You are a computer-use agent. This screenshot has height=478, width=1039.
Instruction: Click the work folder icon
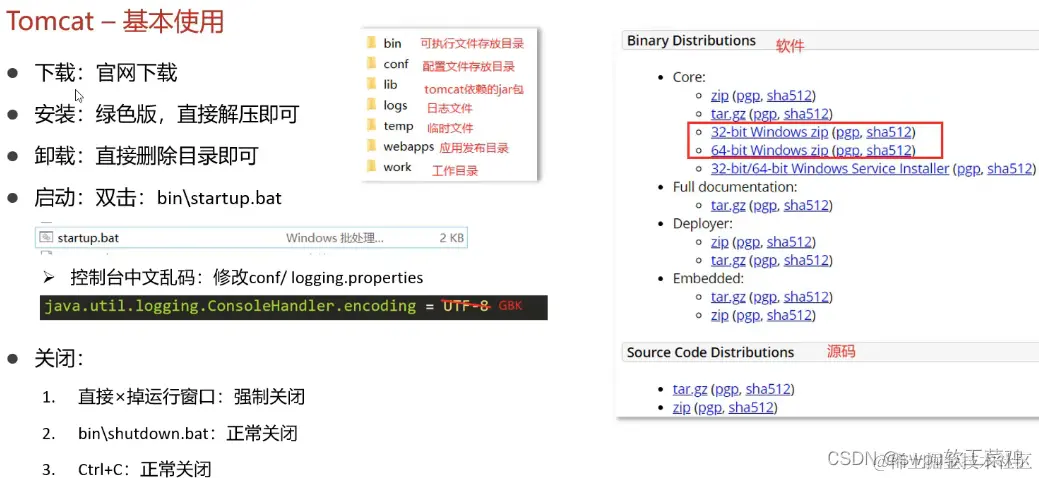(x=371, y=166)
